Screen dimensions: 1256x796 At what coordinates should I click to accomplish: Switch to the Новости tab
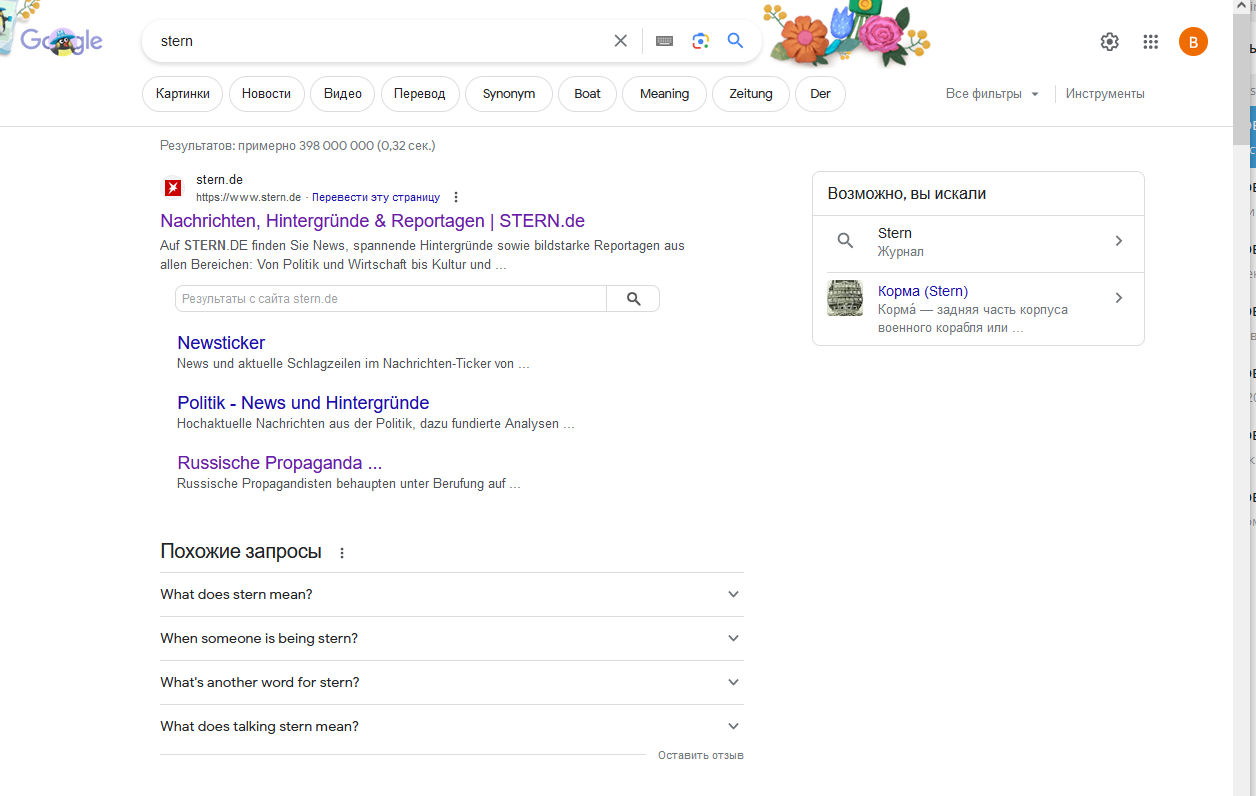(x=266, y=94)
